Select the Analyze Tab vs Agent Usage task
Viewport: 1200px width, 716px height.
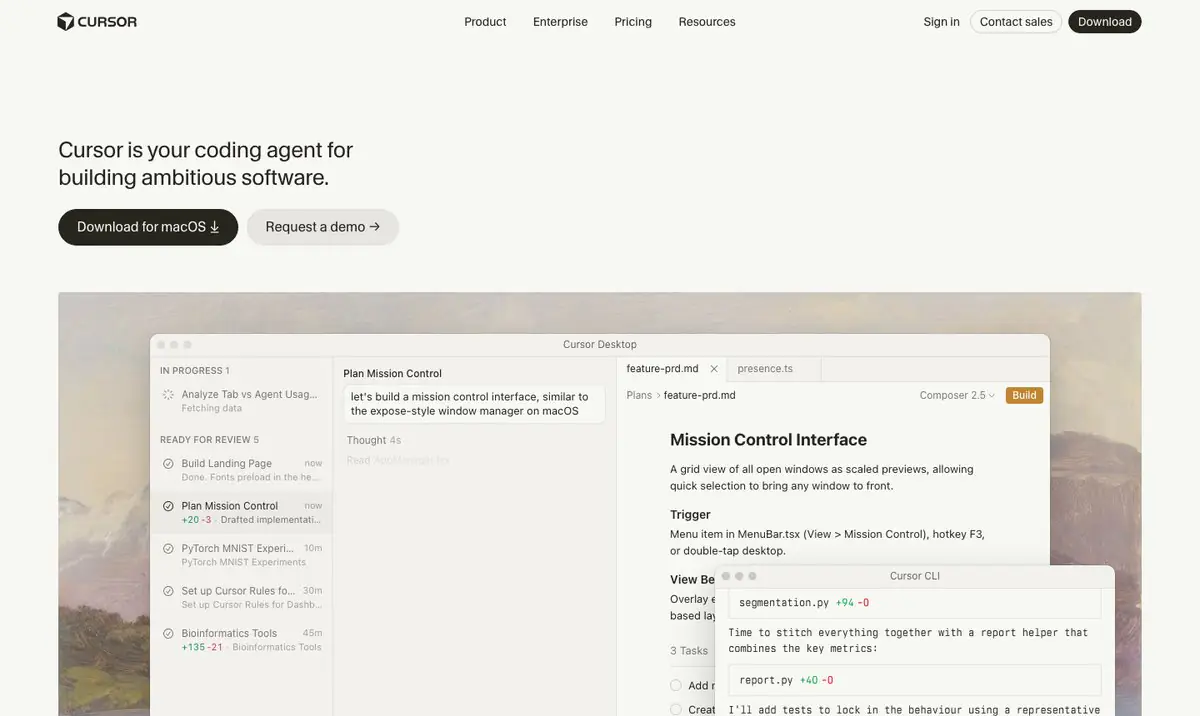tap(241, 401)
